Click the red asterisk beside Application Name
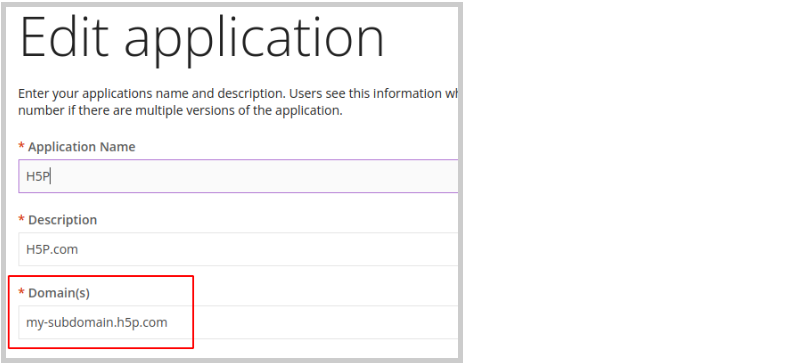 21,146
